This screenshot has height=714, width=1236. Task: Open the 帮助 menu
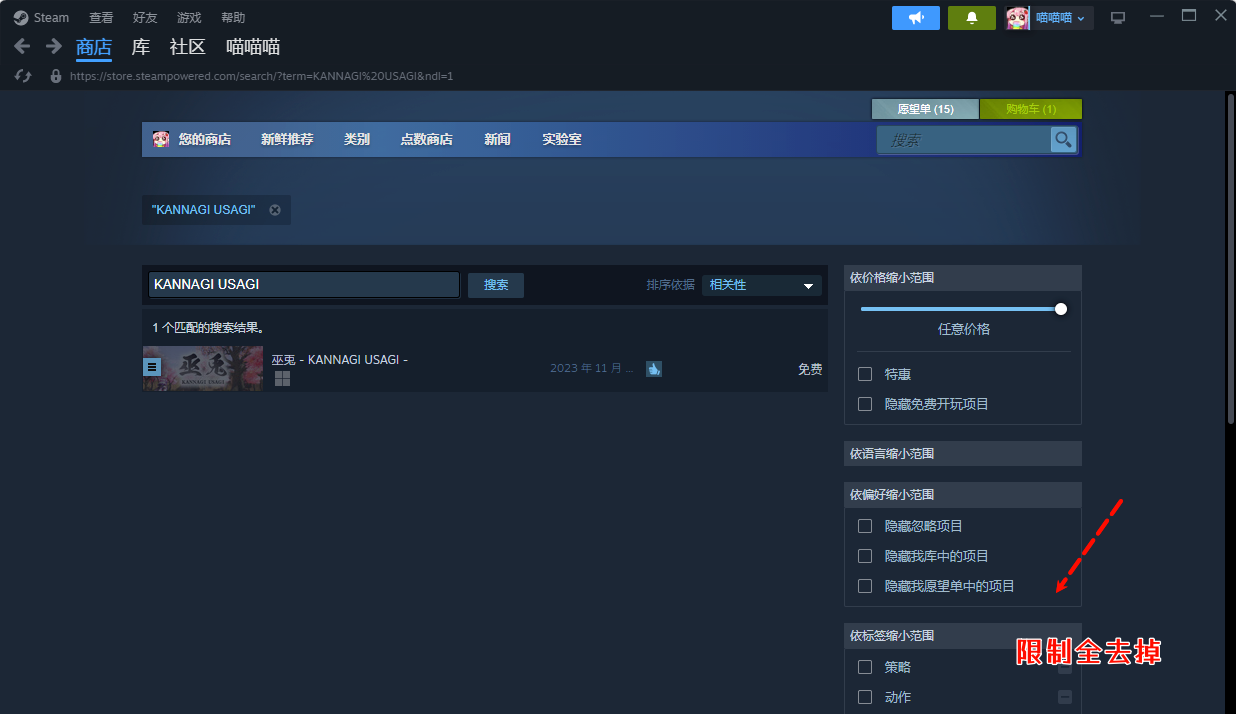233,18
